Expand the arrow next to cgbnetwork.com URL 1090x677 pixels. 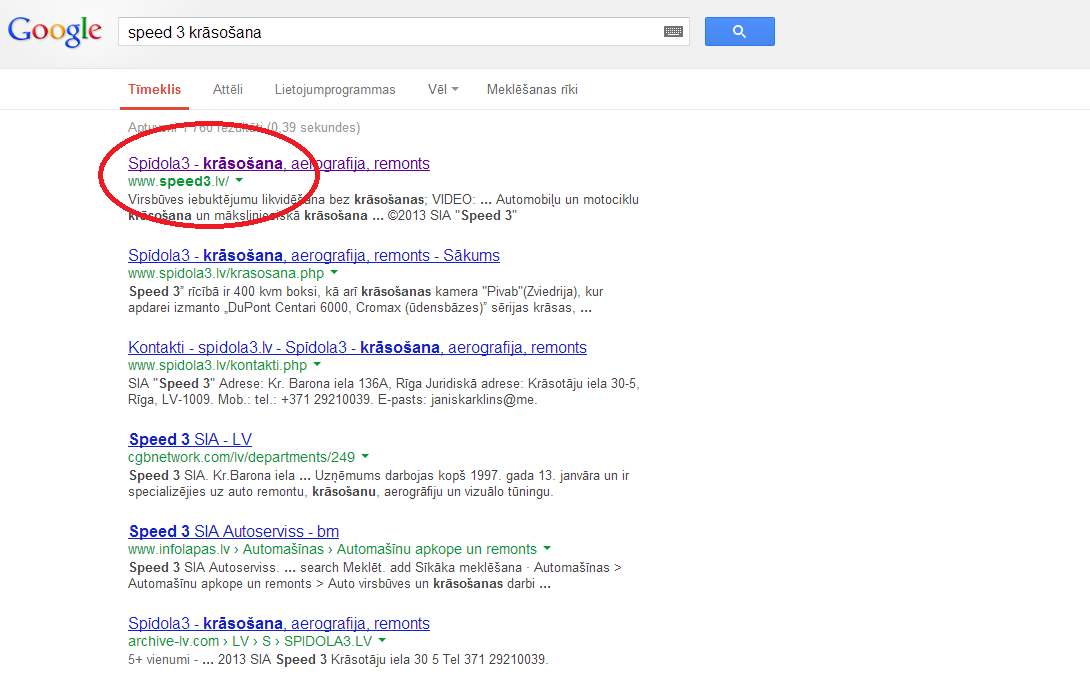(x=365, y=457)
